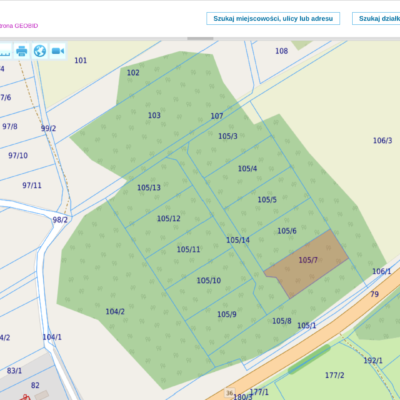Pick parcel 105/4 on the map
400x400 pixels.
coord(247,169)
